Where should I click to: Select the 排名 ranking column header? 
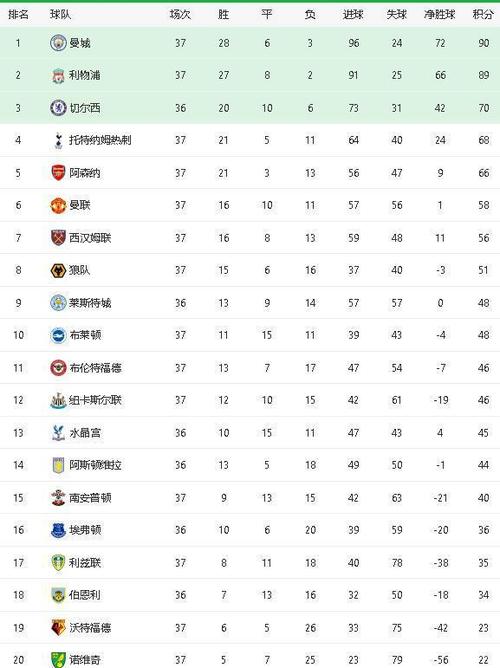point(18,14)
